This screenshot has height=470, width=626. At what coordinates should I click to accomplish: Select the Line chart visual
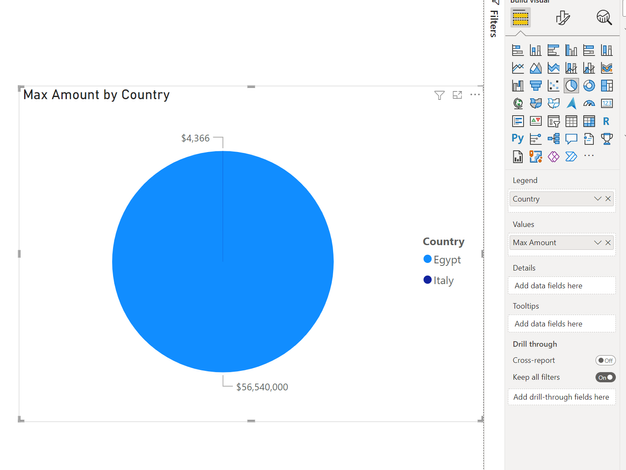[x=518, y=68]
